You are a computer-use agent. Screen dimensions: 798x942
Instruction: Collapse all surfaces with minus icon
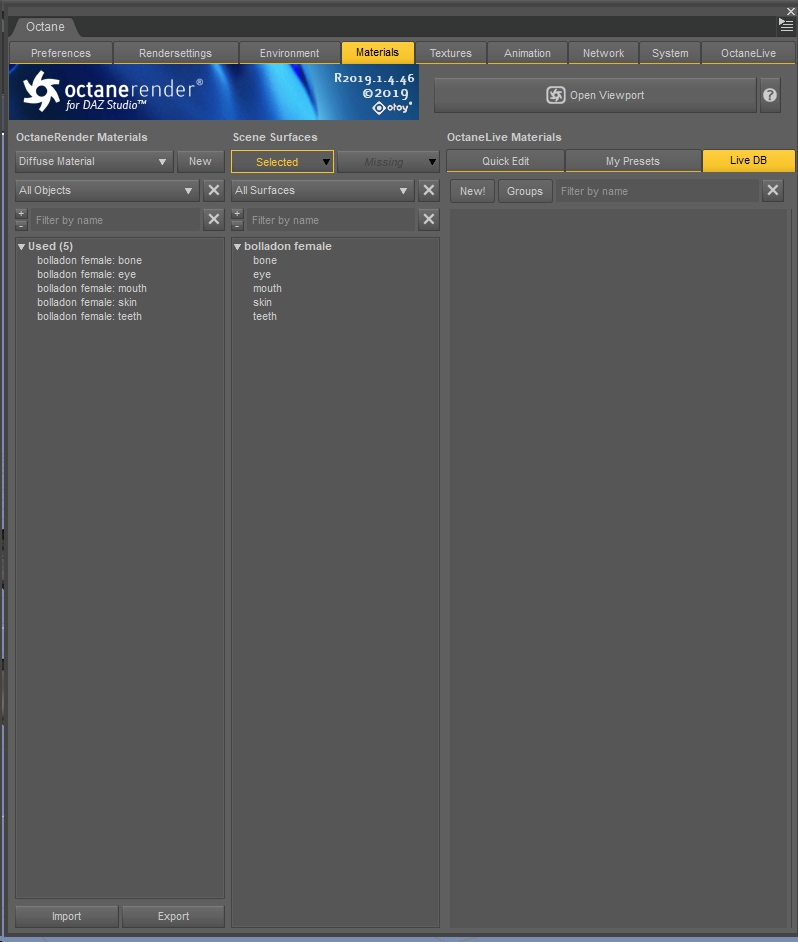tap(237, 225)
